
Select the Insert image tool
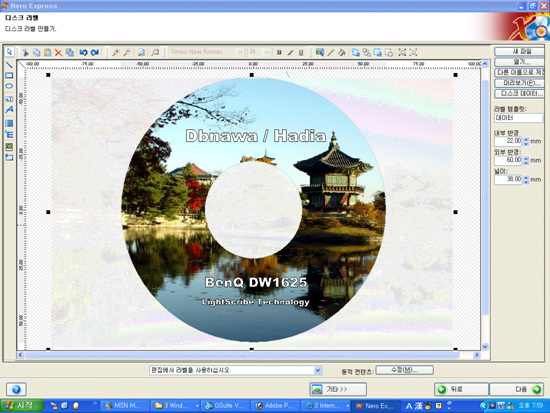(x=9, y=146)
